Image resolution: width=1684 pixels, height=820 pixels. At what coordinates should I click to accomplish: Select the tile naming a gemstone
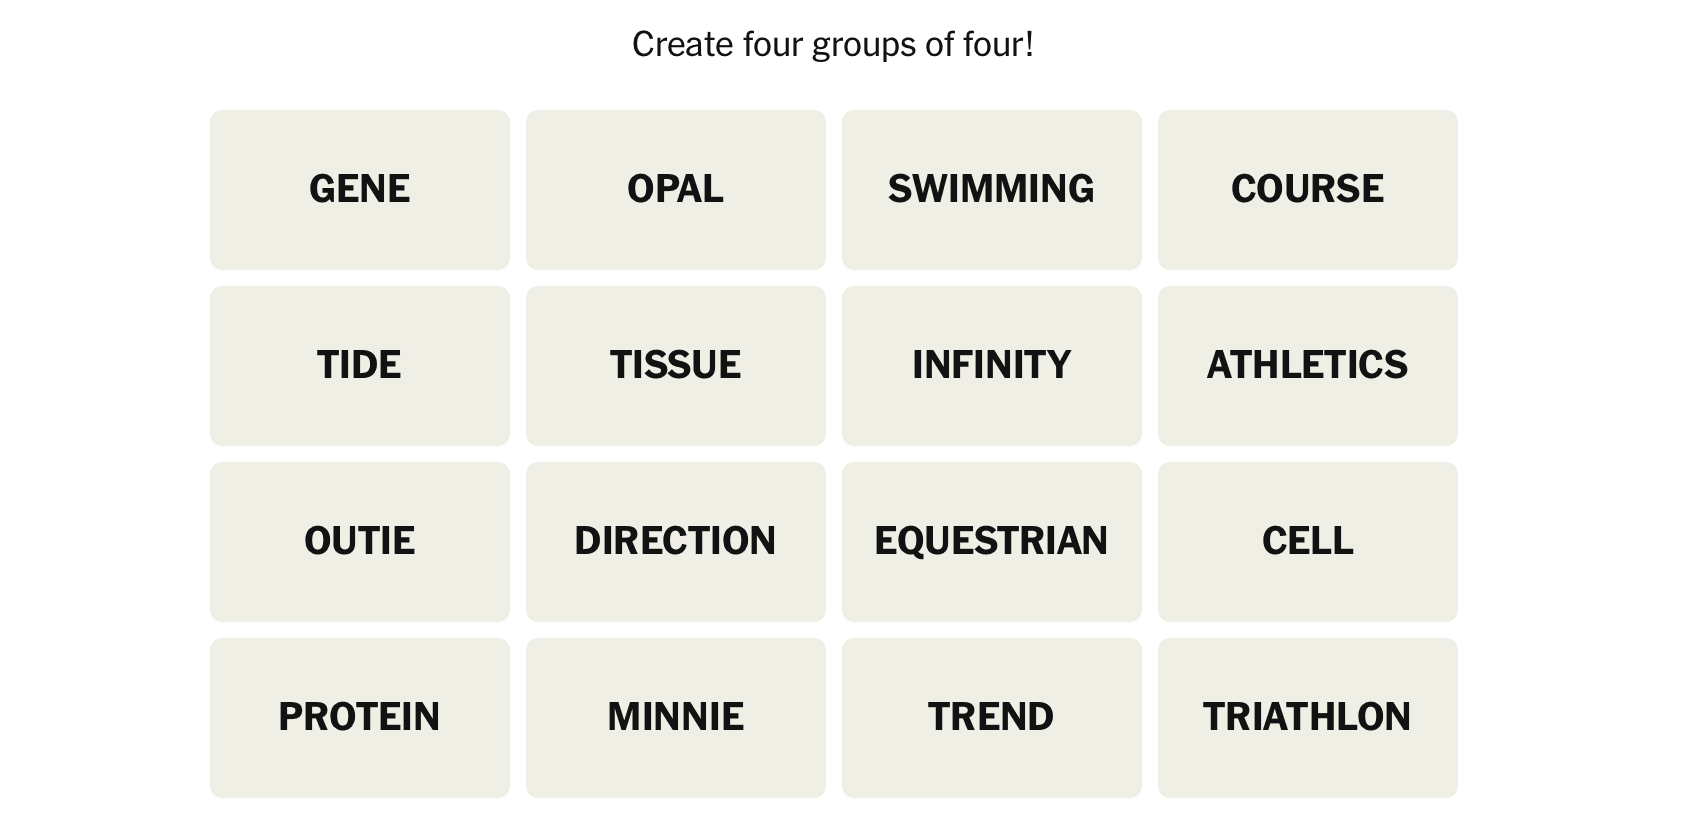[675, 189]
